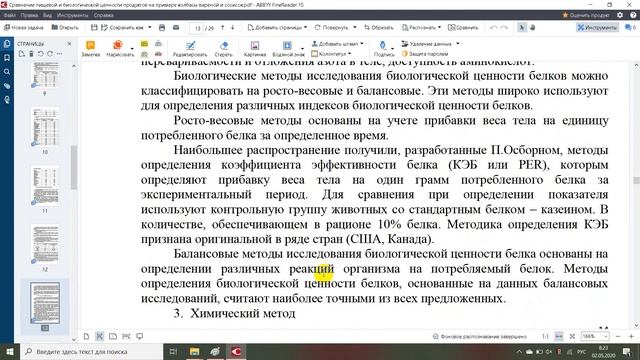Start a new task via Новая задача
The width and height of the screenshot is (640, 360).
23,27
